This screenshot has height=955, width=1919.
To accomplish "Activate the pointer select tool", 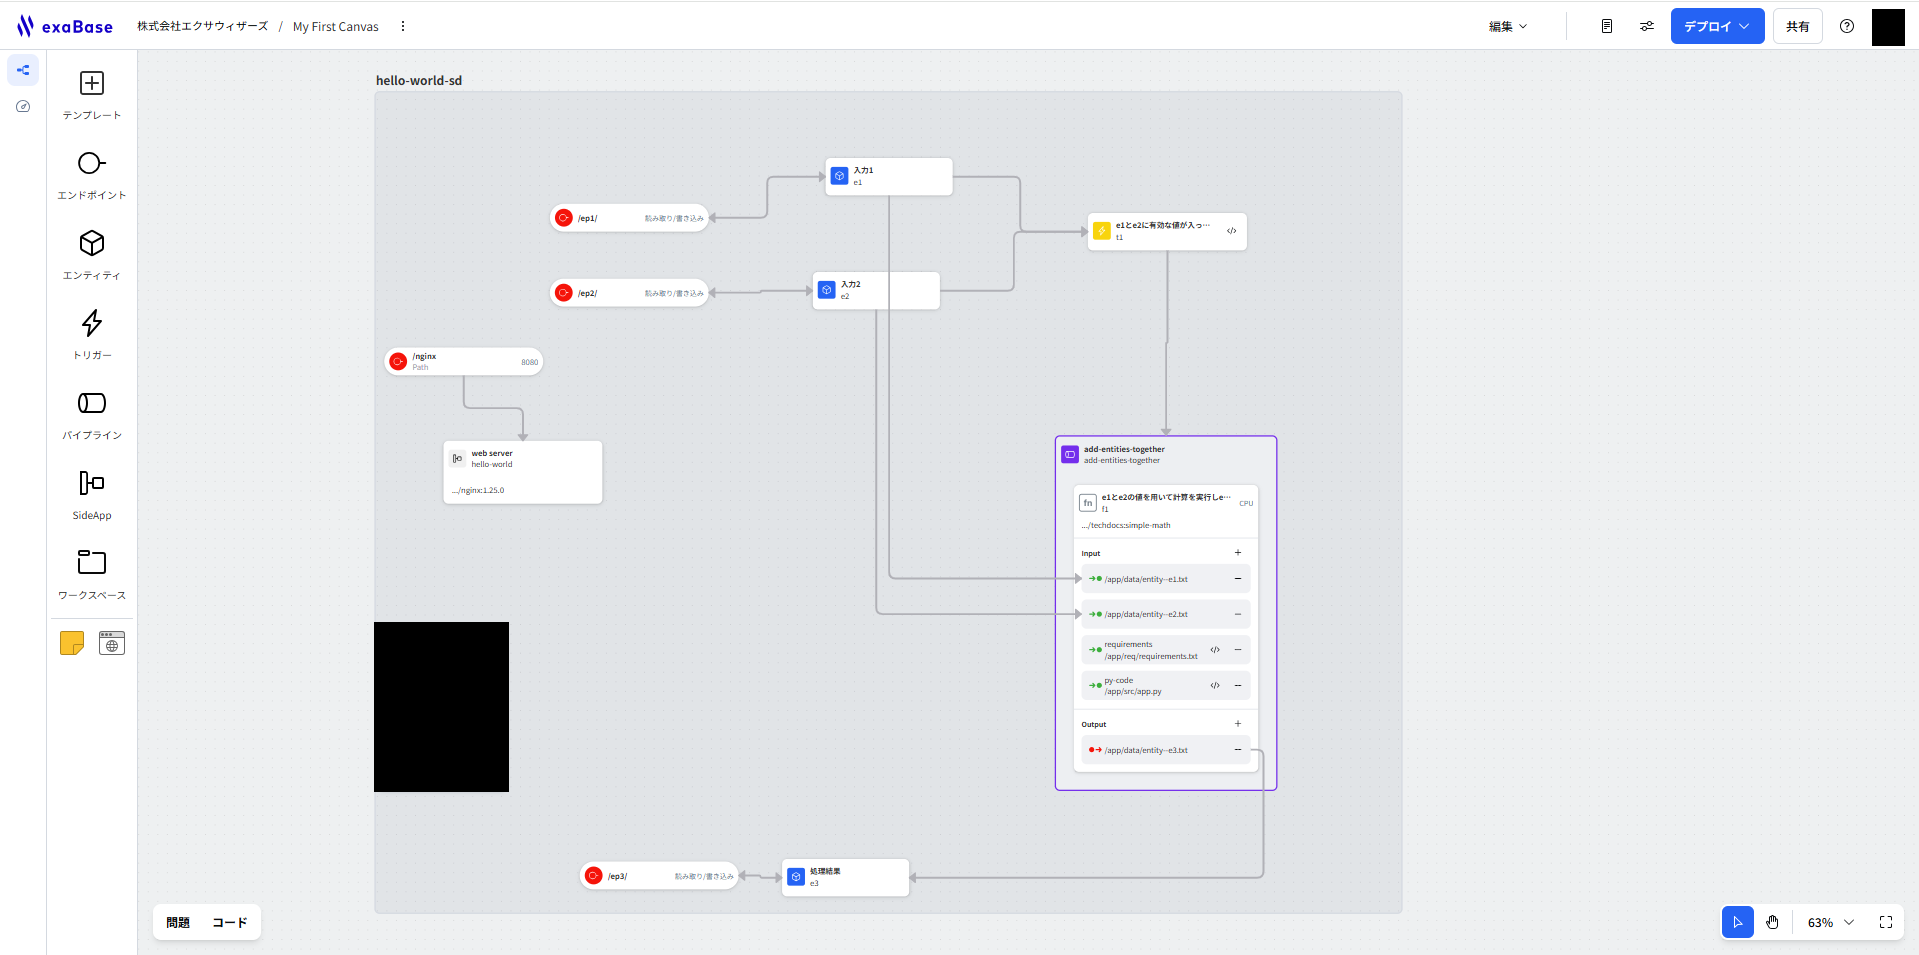I will point(1738,922).
